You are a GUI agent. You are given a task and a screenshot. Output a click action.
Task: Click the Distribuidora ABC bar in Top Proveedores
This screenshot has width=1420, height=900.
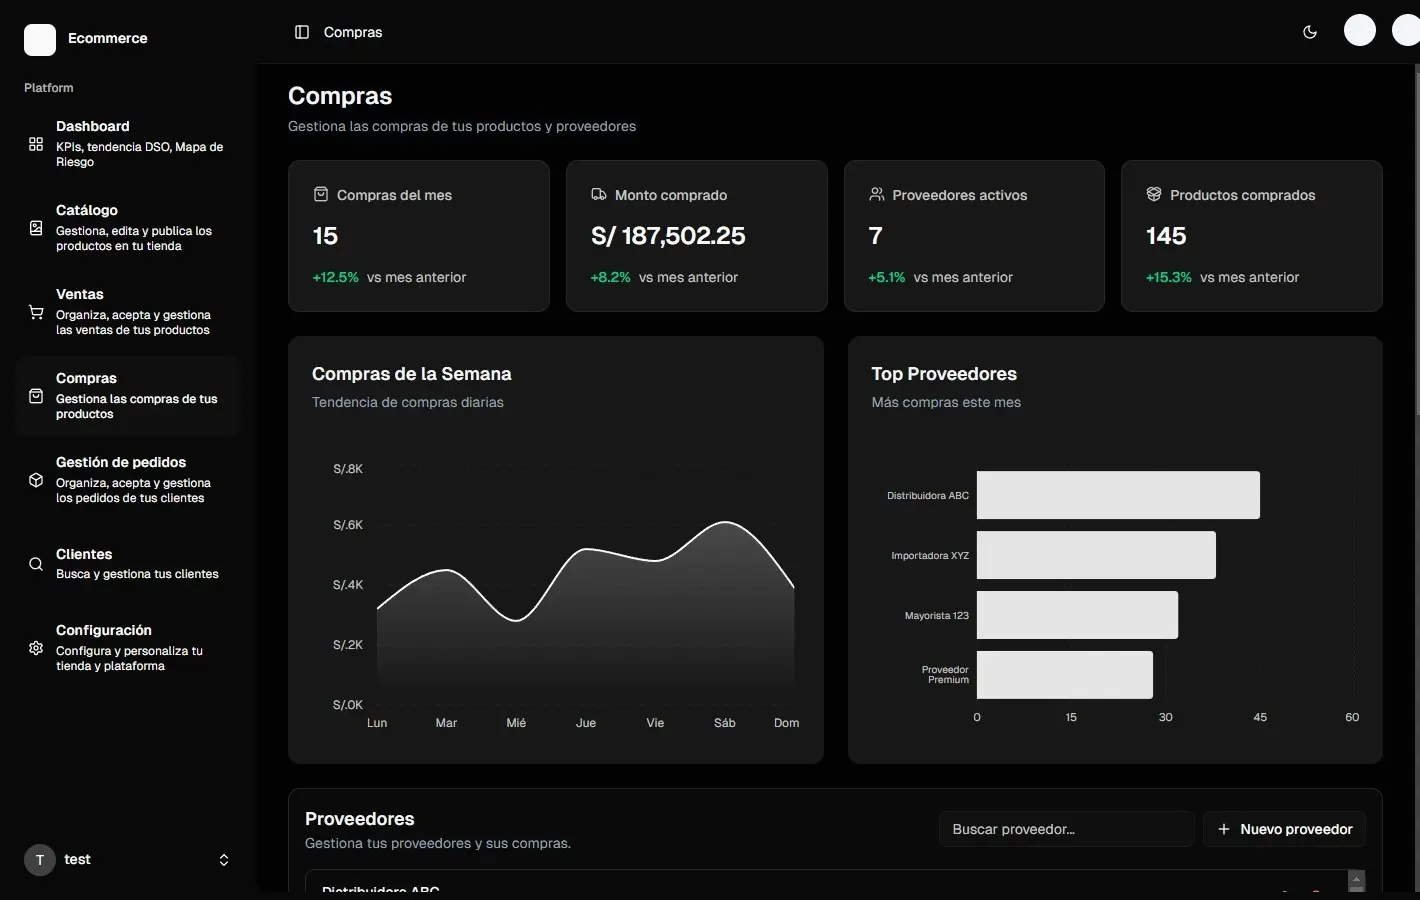point(1117,495)
